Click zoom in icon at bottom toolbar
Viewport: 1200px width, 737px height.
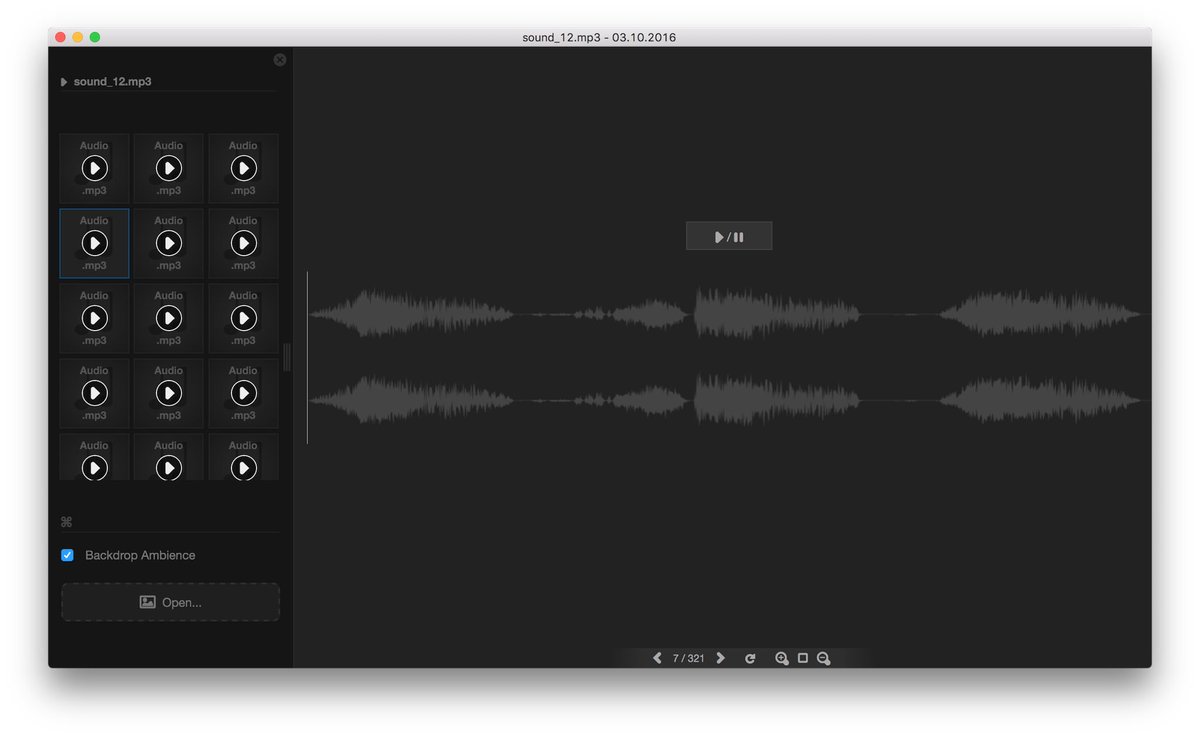click(x=782, y=658)
